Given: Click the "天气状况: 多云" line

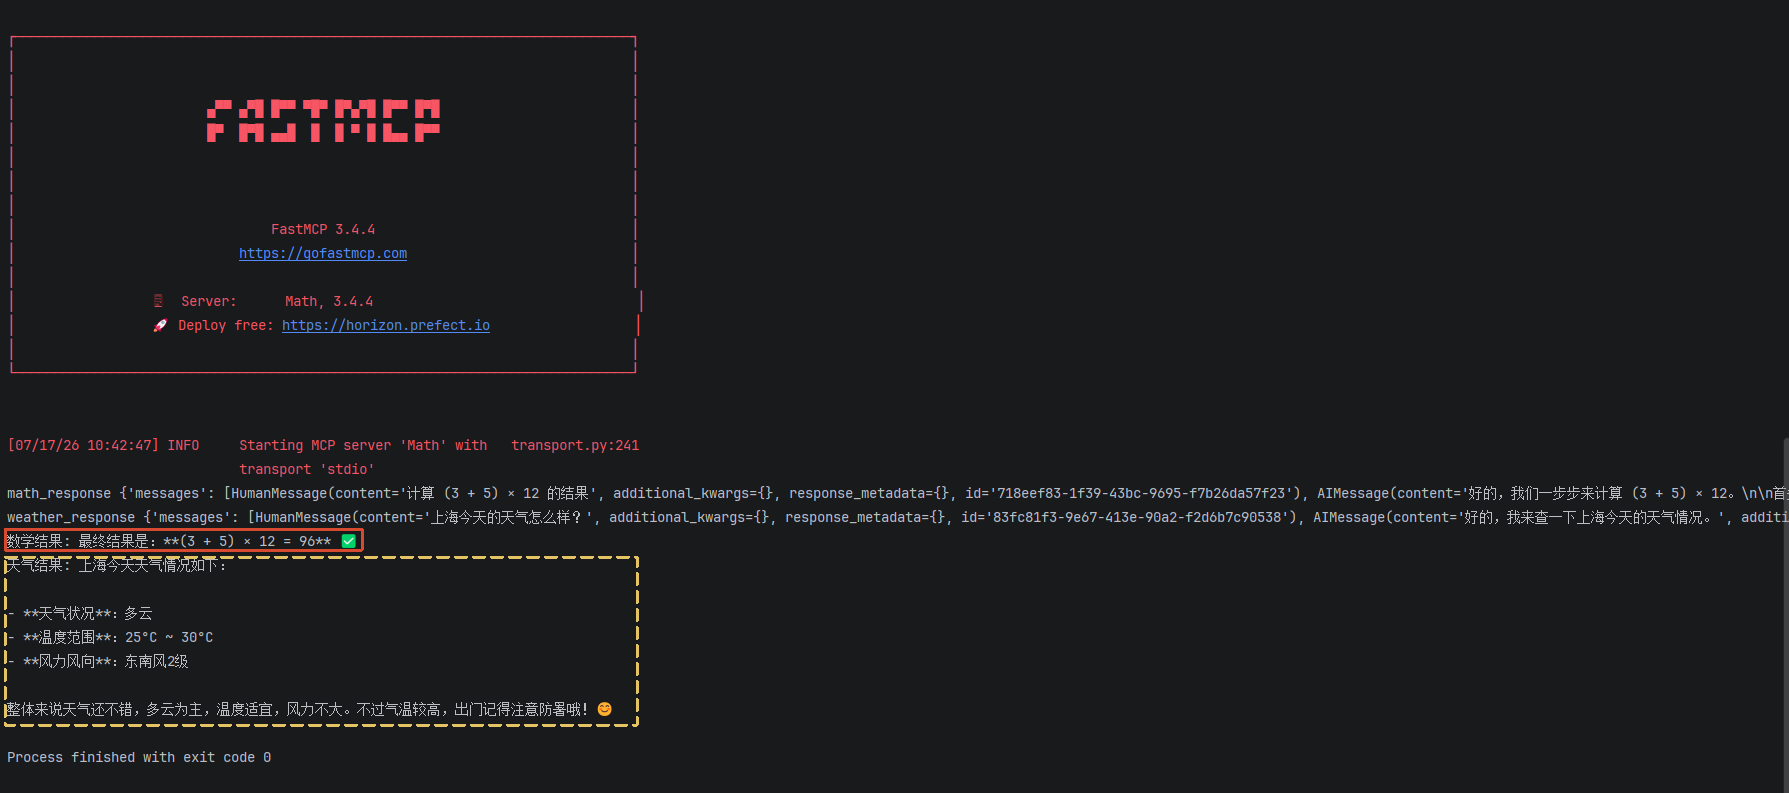Looking at the screenshot, I should pos(80,614).
